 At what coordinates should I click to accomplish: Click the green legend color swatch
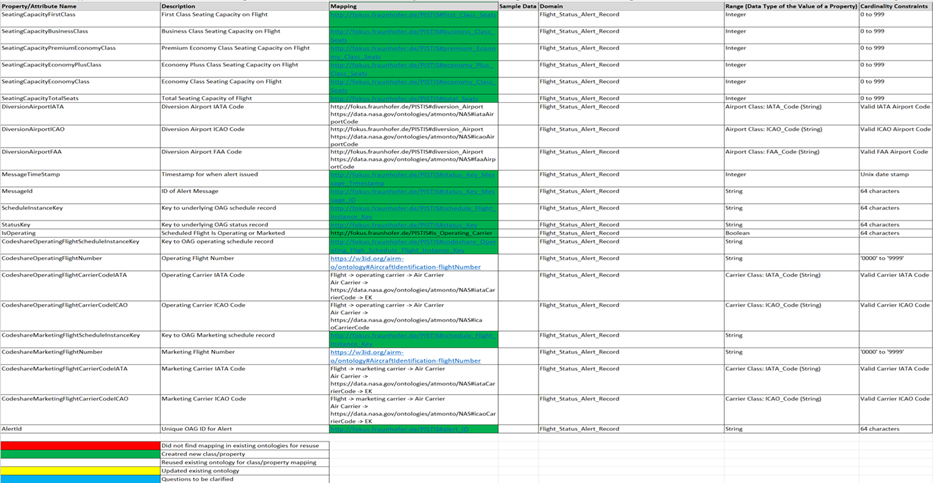[x=80, y=454]
